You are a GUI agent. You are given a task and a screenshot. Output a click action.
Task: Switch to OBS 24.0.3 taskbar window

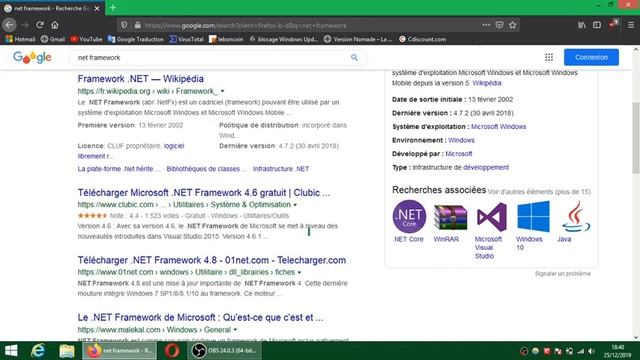(224, 351)
